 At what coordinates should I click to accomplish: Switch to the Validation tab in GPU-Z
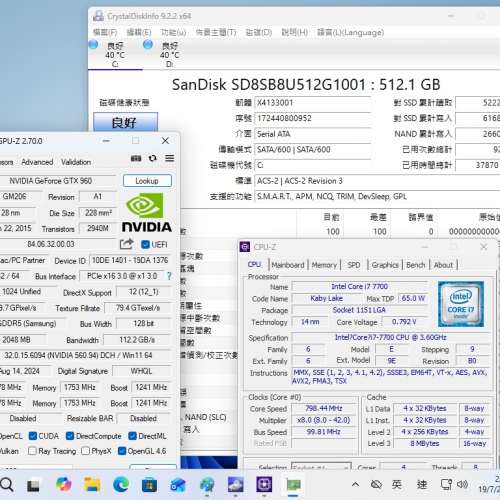point(76,162)
